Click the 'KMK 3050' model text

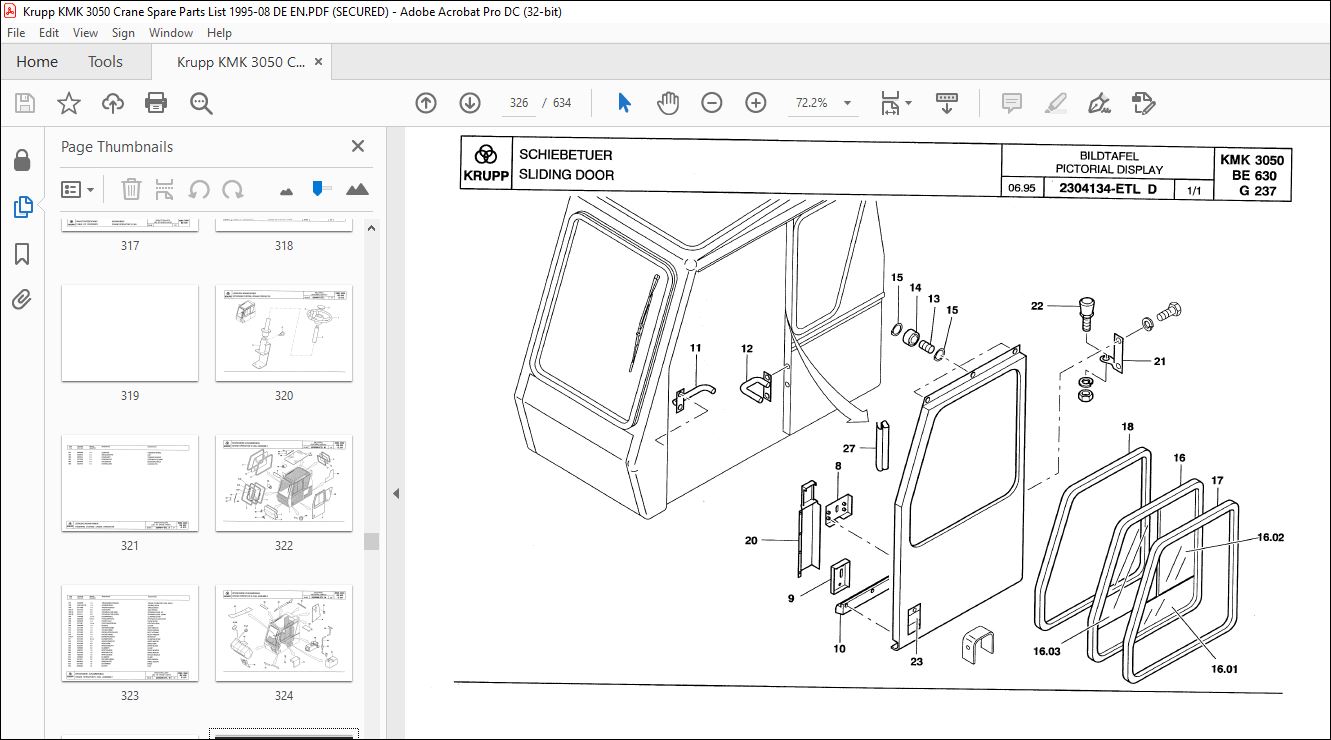[1251, 160]
